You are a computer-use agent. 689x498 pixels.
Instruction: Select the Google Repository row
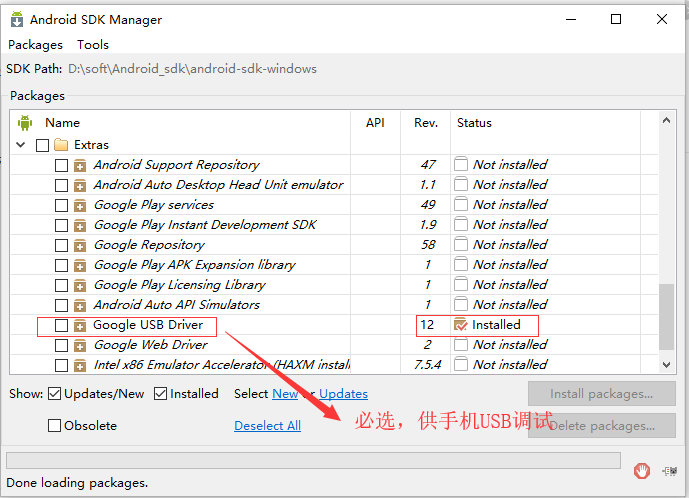[149, 245]
